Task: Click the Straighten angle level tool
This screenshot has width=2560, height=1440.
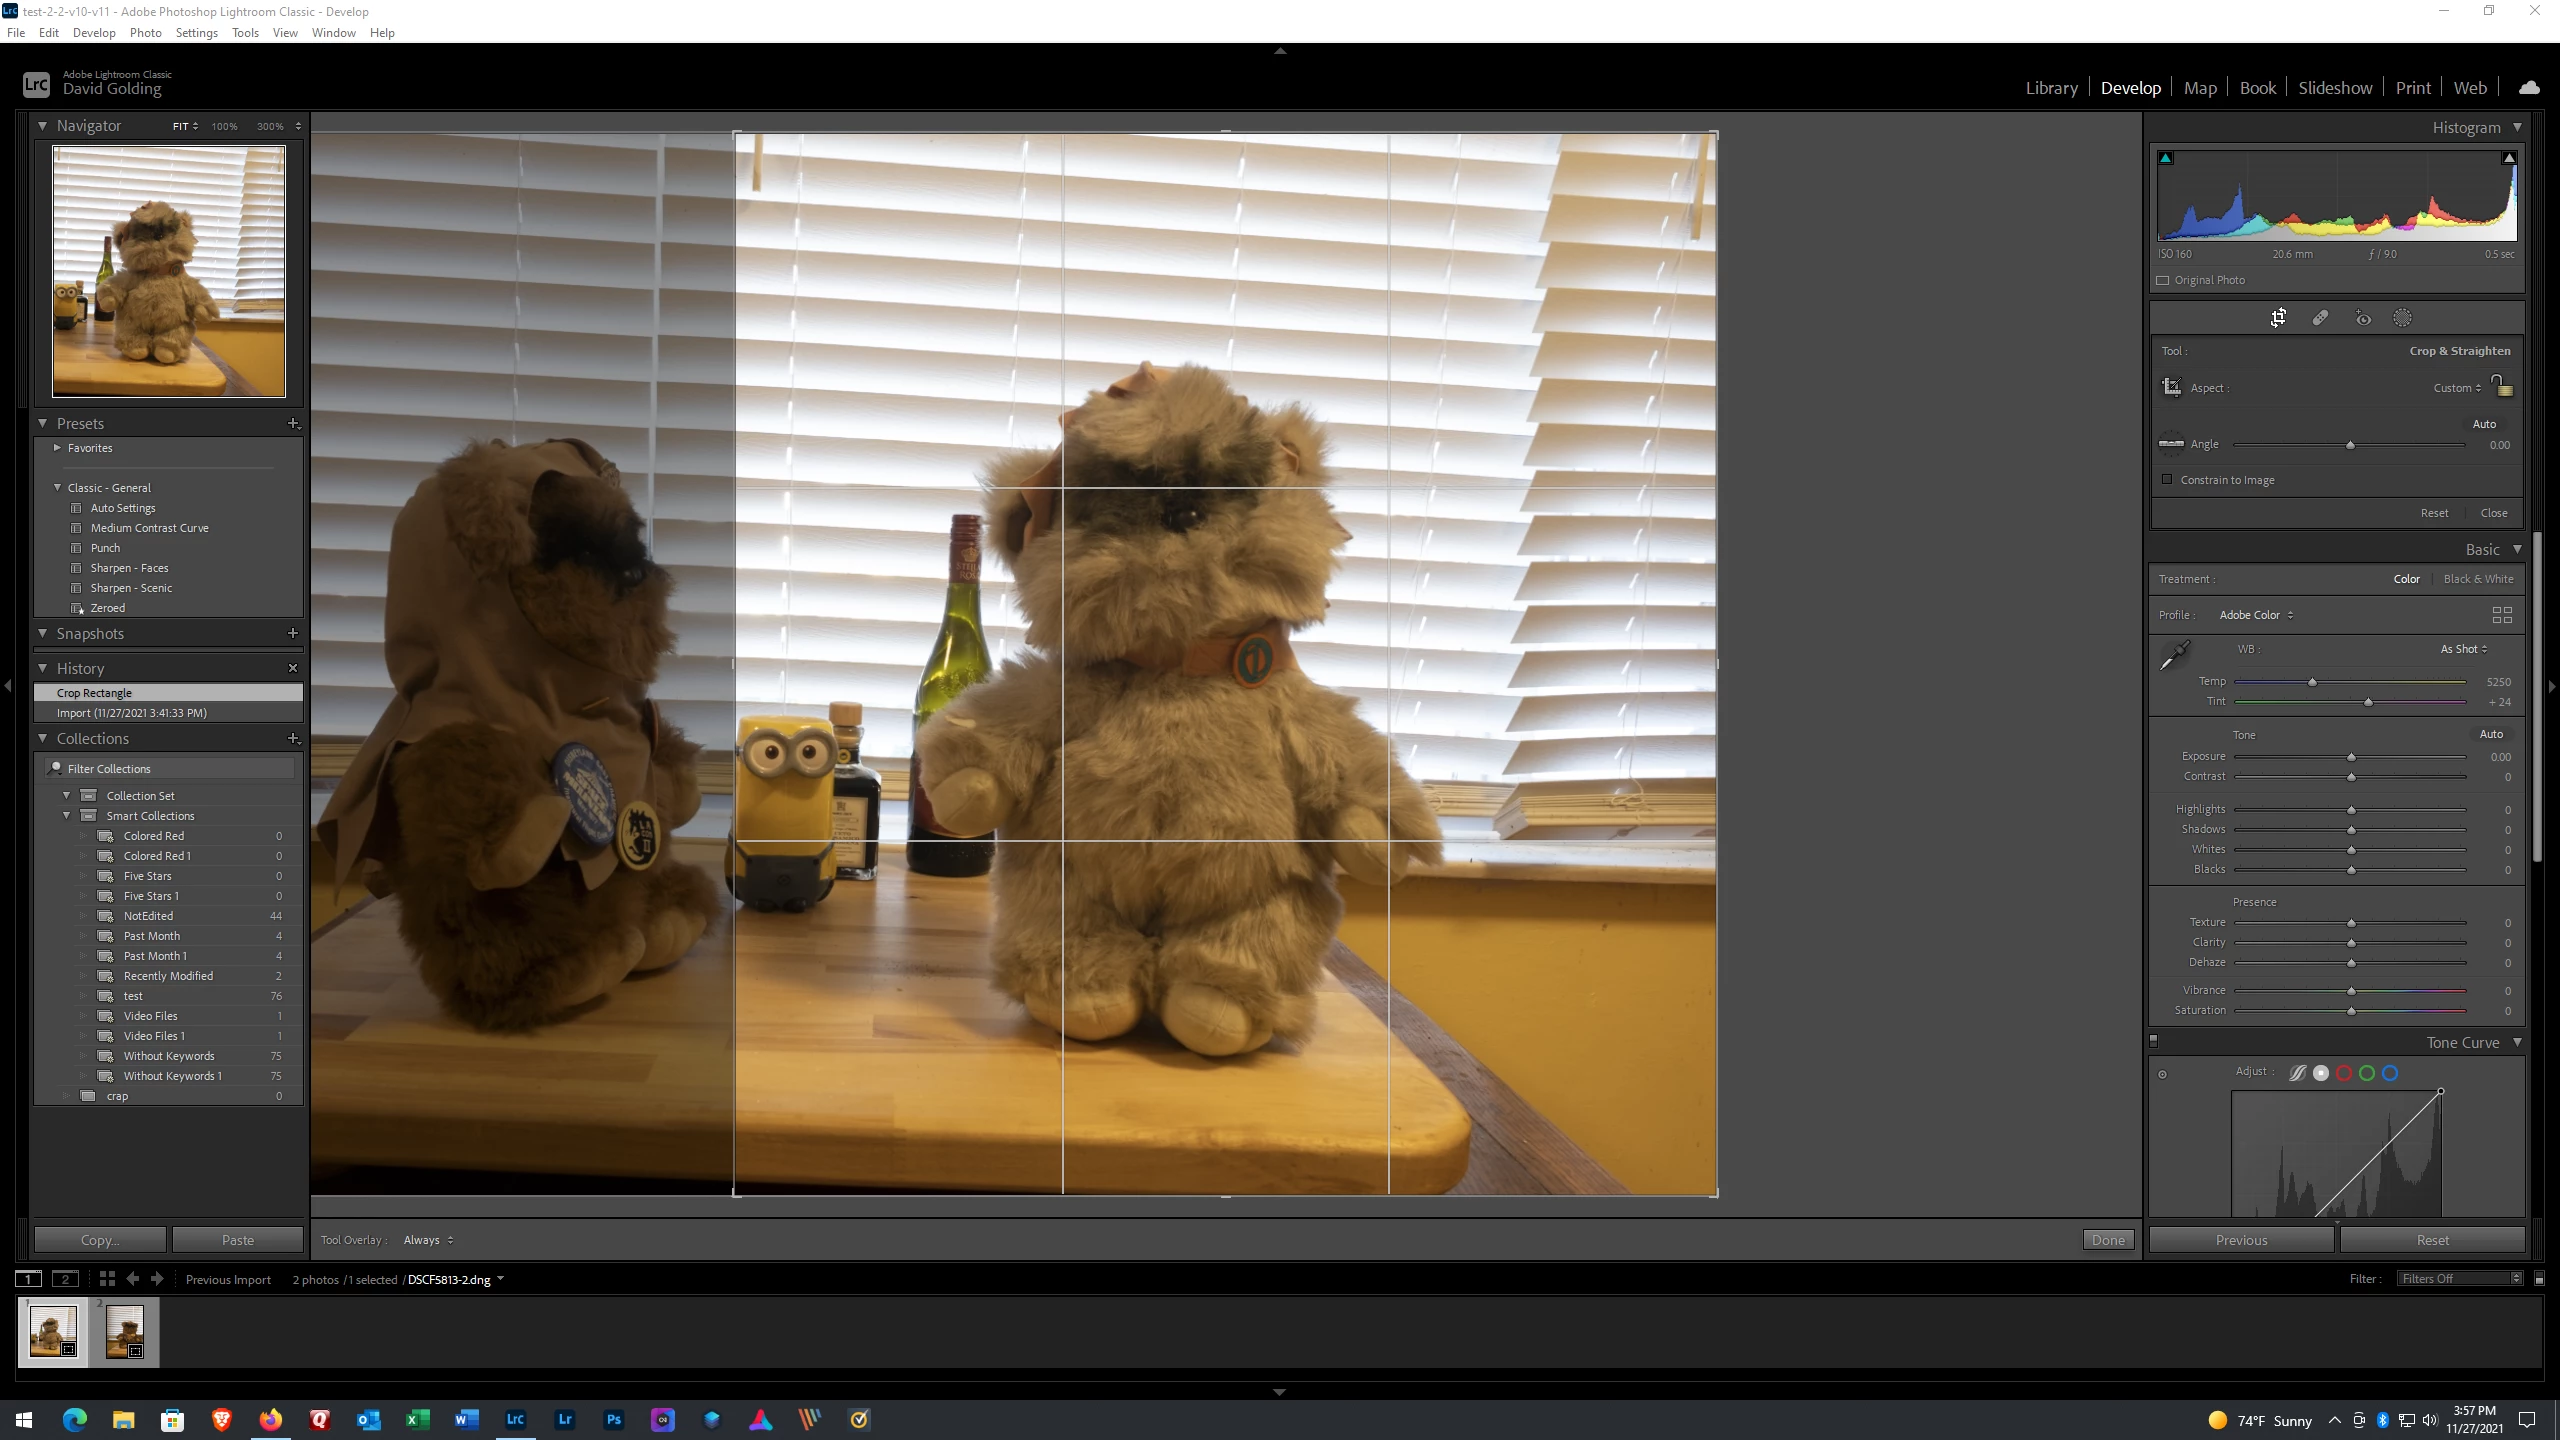Action: click(x=2171, y=444)
